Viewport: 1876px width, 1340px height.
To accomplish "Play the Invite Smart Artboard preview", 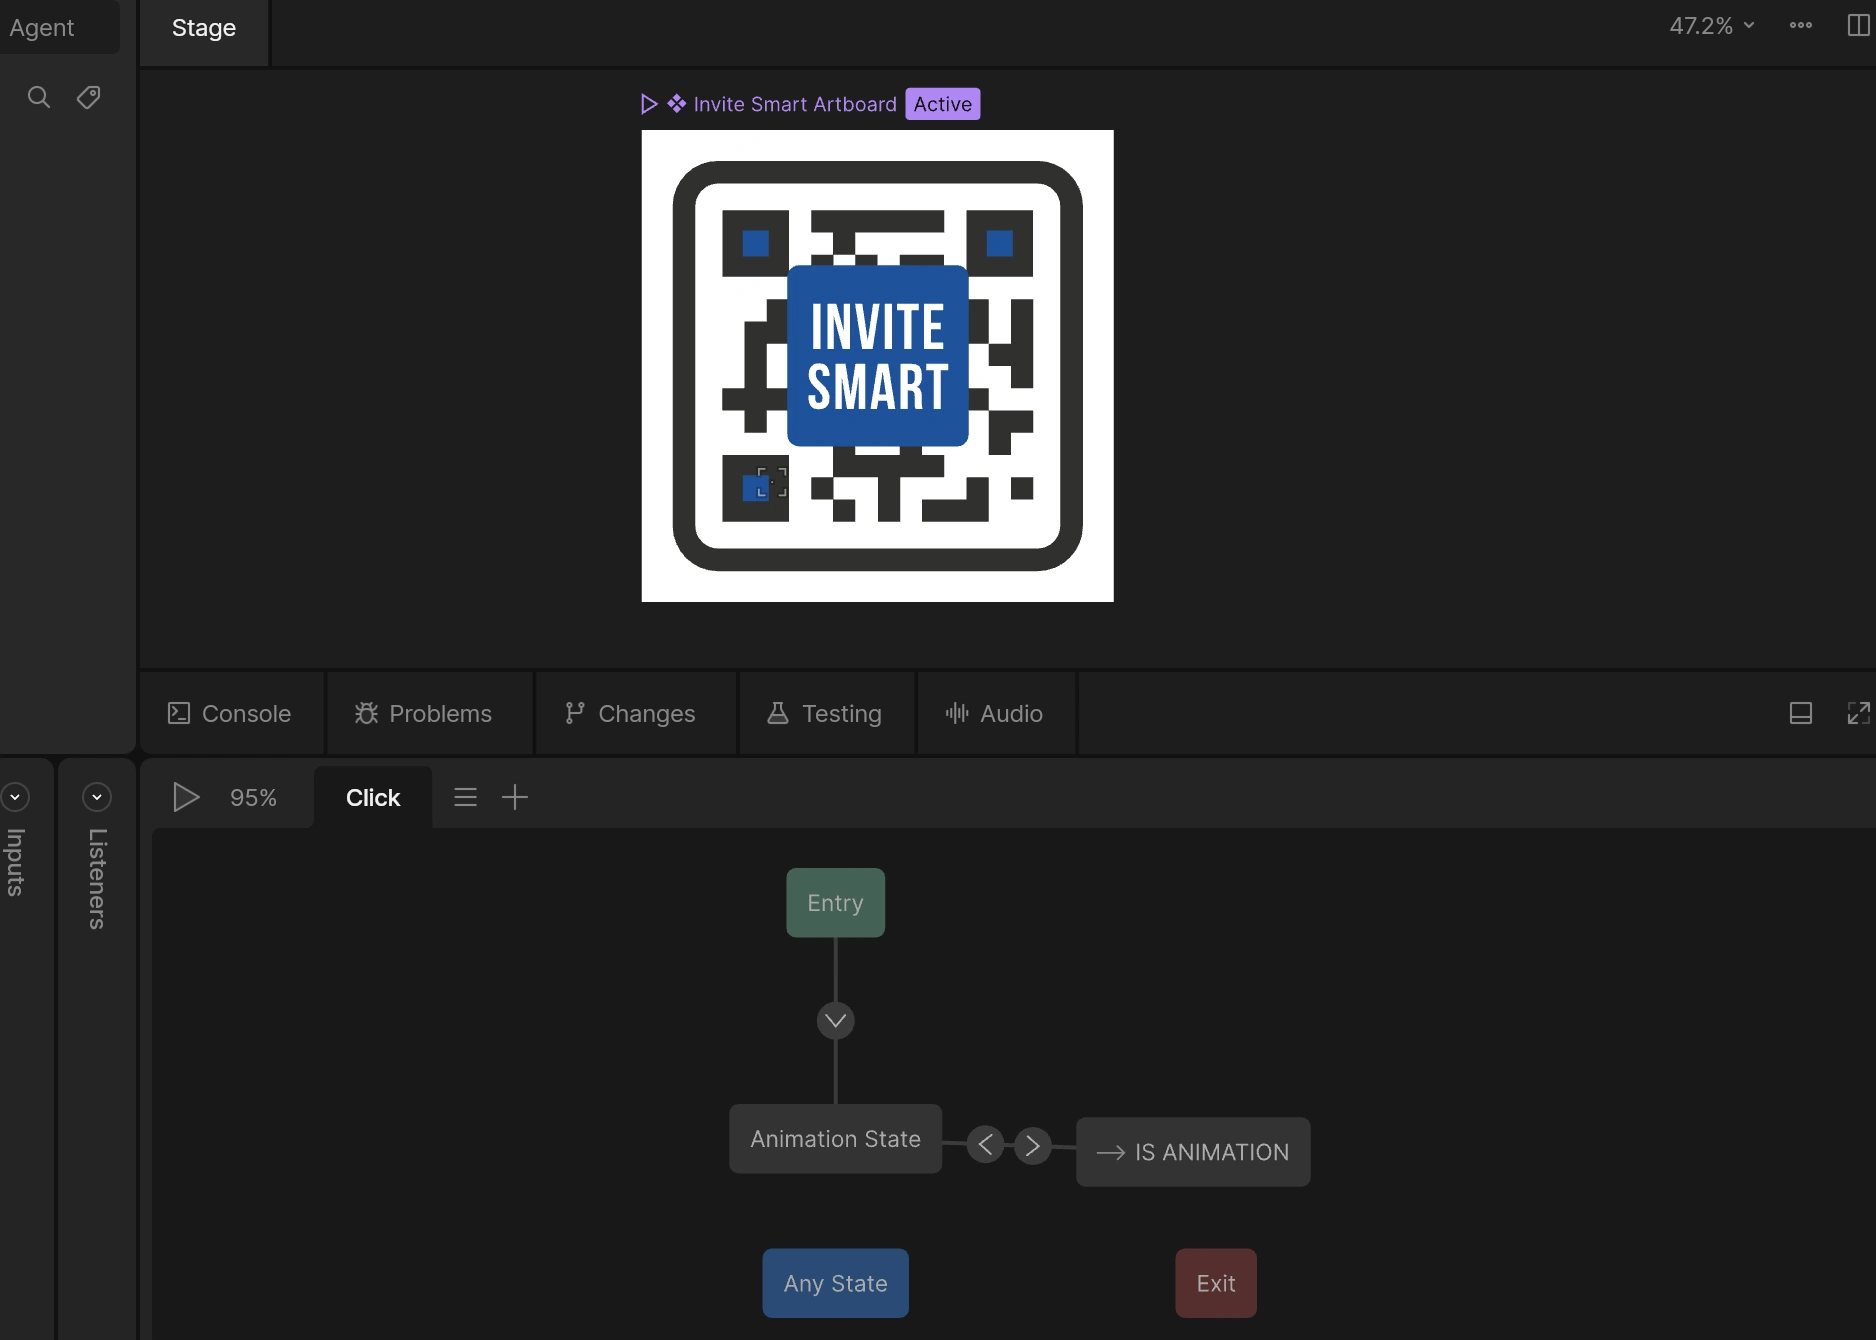I will click(x=649, y=104).
